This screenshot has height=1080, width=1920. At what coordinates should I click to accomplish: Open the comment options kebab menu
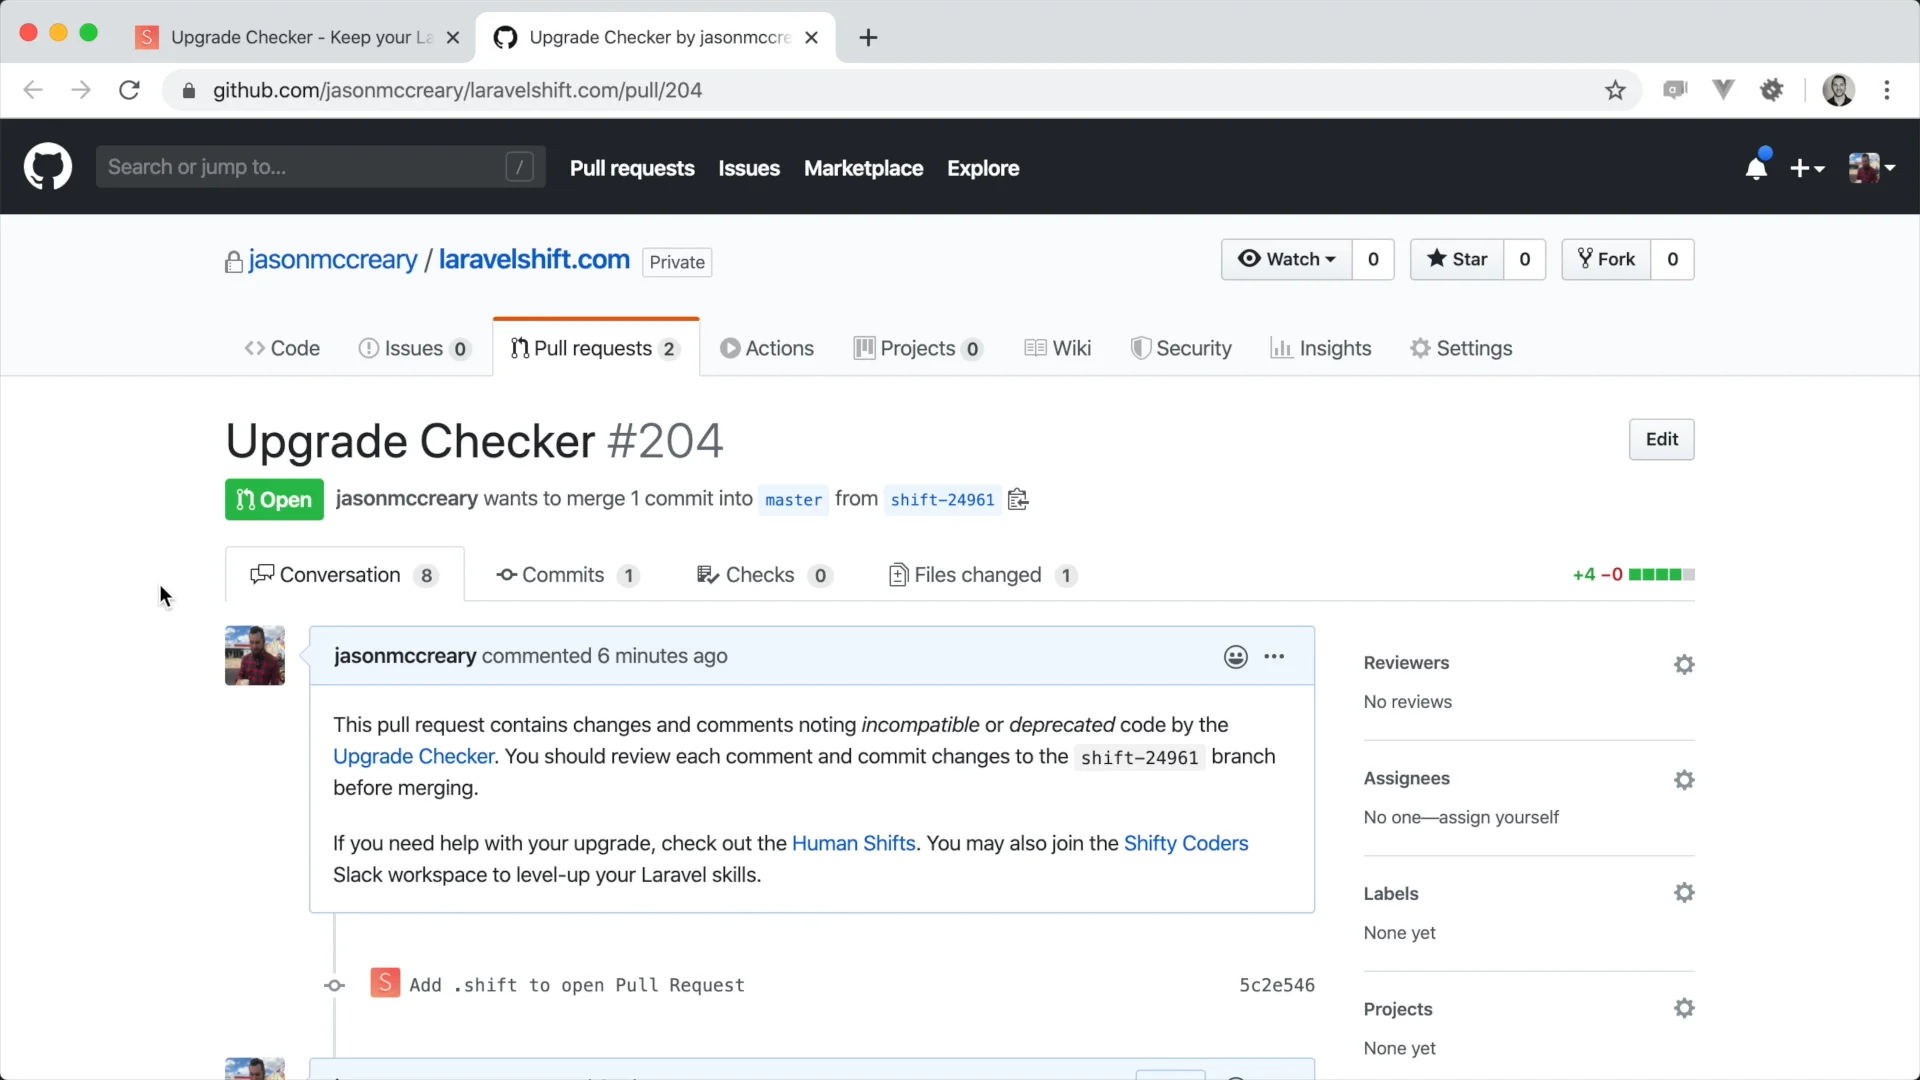(x=1275, y=657)
